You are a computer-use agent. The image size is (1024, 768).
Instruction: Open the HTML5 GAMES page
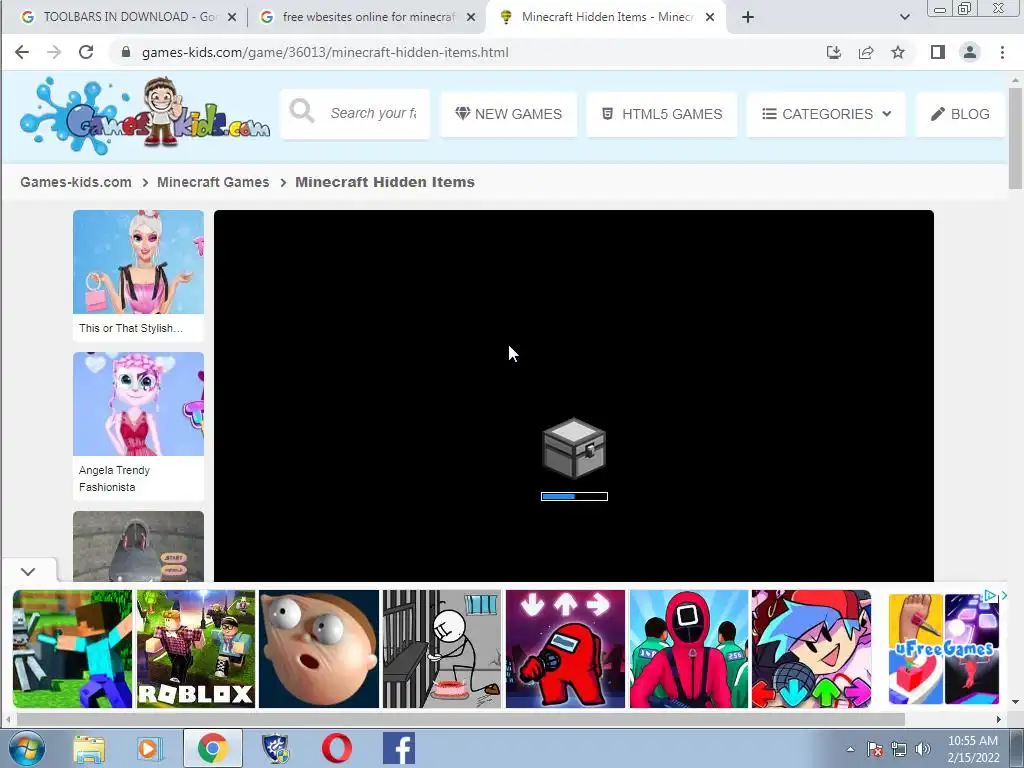coord(662,114)
